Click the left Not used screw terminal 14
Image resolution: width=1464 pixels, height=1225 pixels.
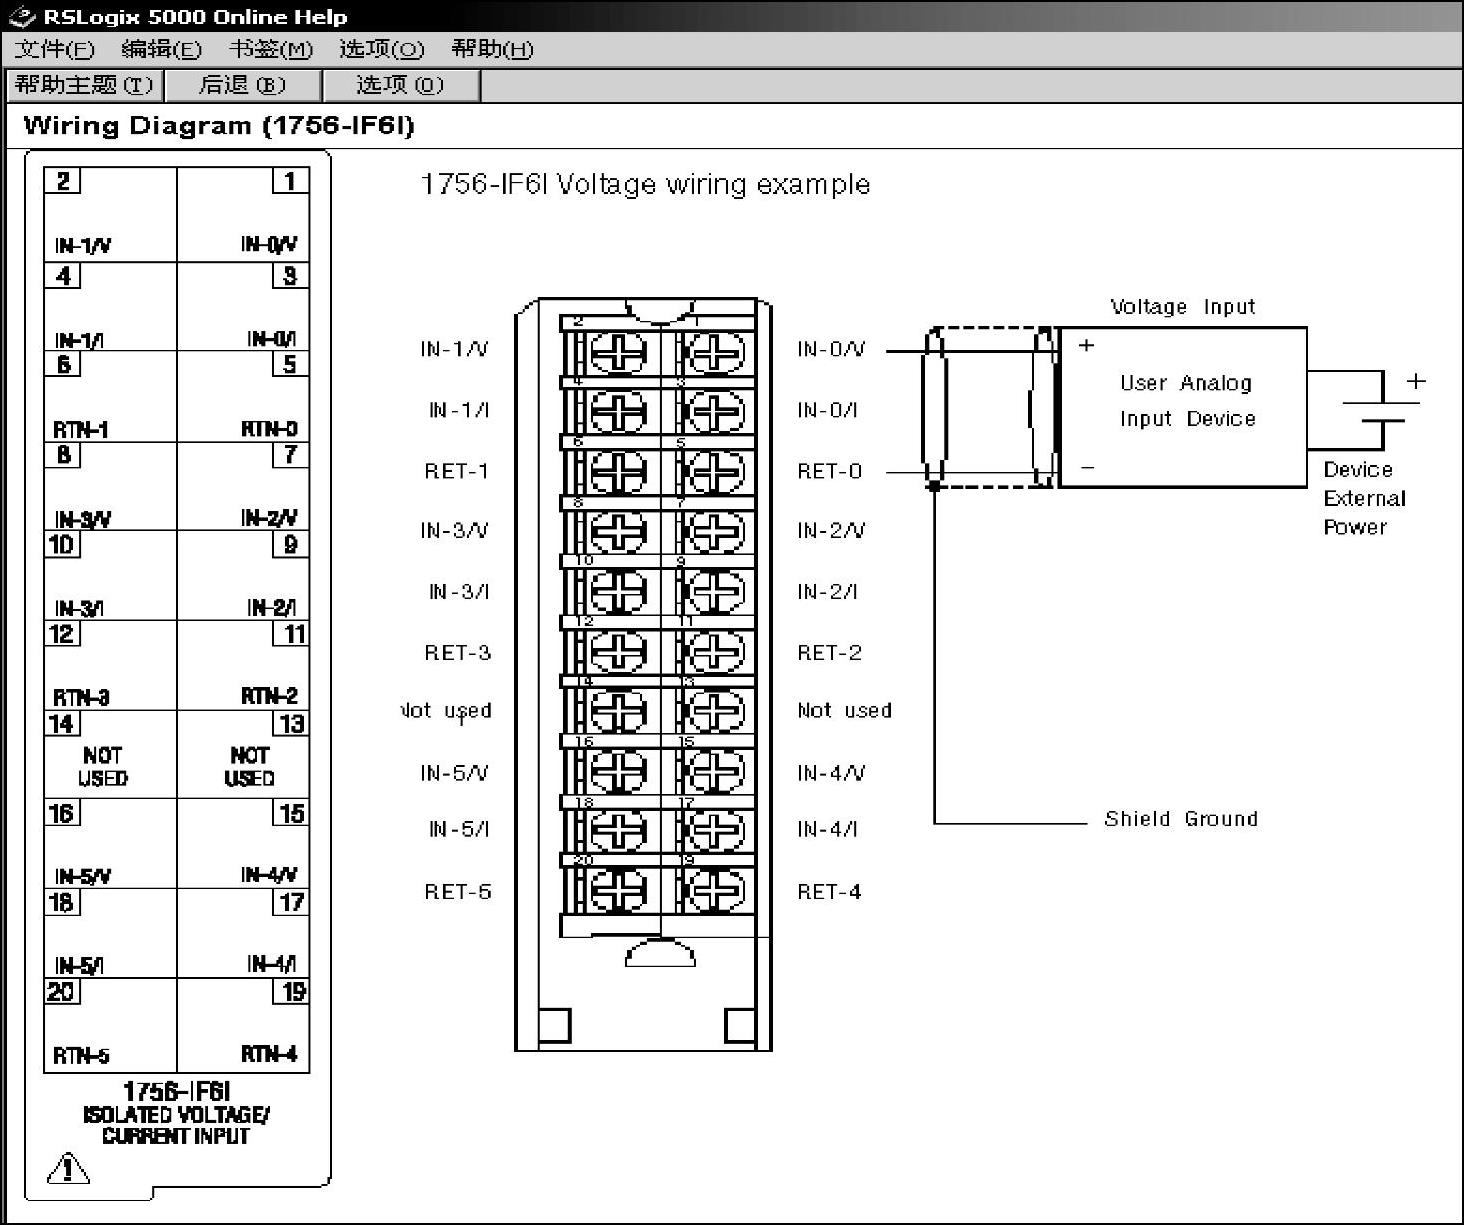[619, 712]
